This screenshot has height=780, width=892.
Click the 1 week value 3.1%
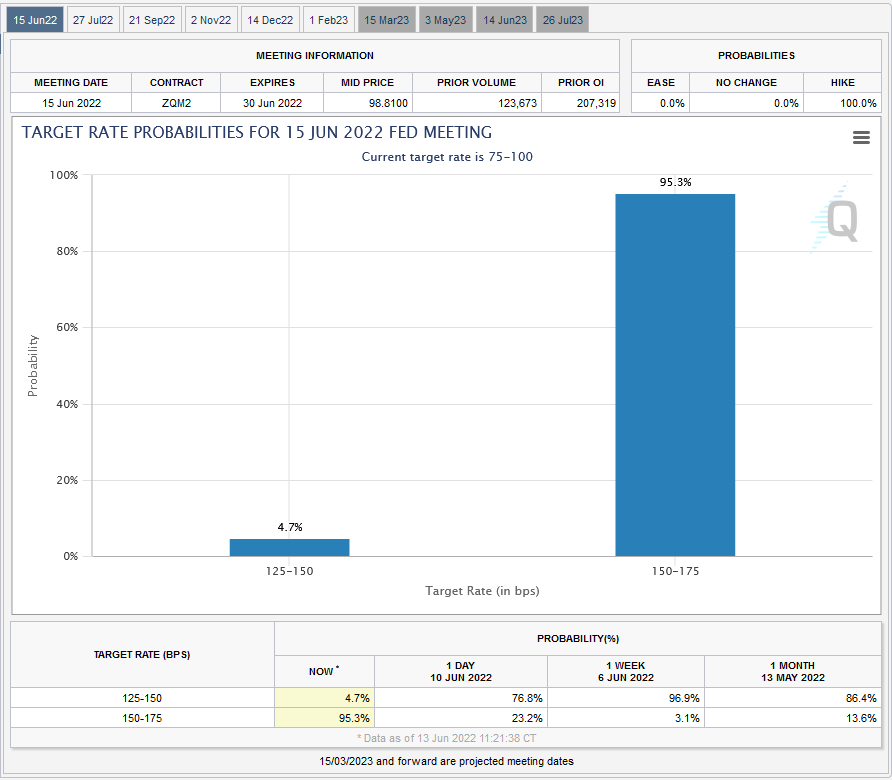point(687,718)
